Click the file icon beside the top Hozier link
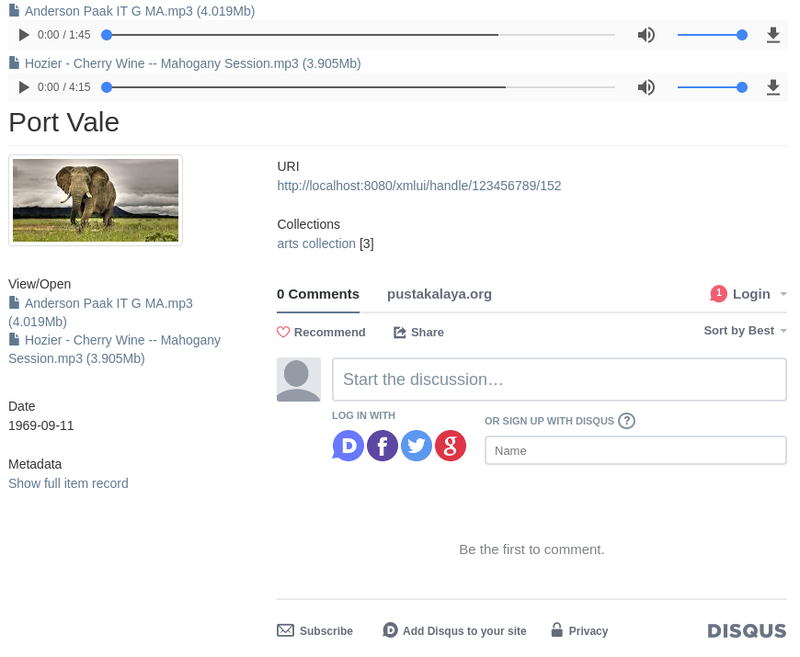The height and width of the screenshot is (657, 800). pos(14,63)
